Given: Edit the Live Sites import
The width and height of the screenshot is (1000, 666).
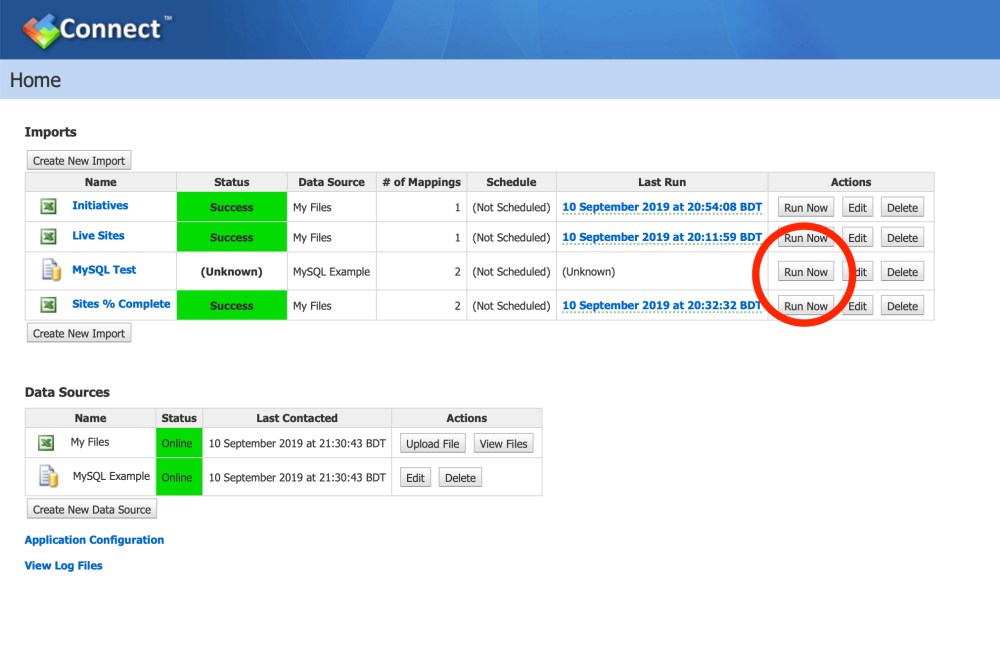Looking at the screenshot, I should coord(857,237).
